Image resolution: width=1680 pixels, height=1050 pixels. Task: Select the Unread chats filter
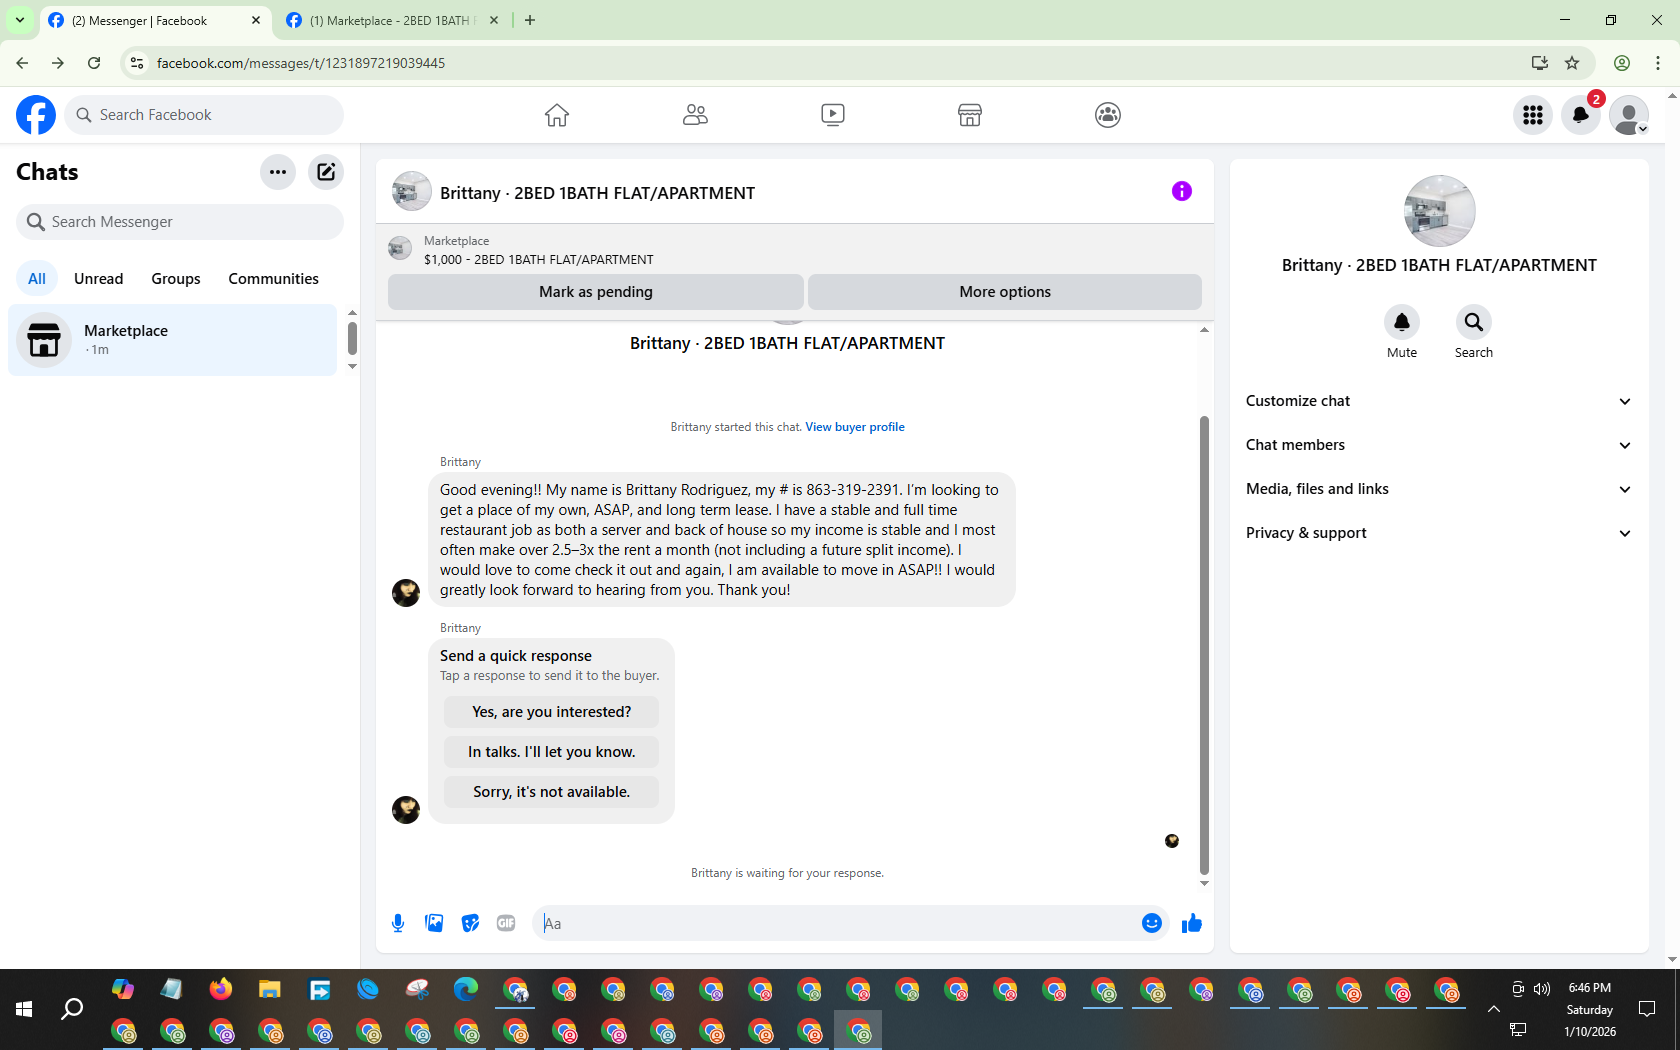click(99, 279)
